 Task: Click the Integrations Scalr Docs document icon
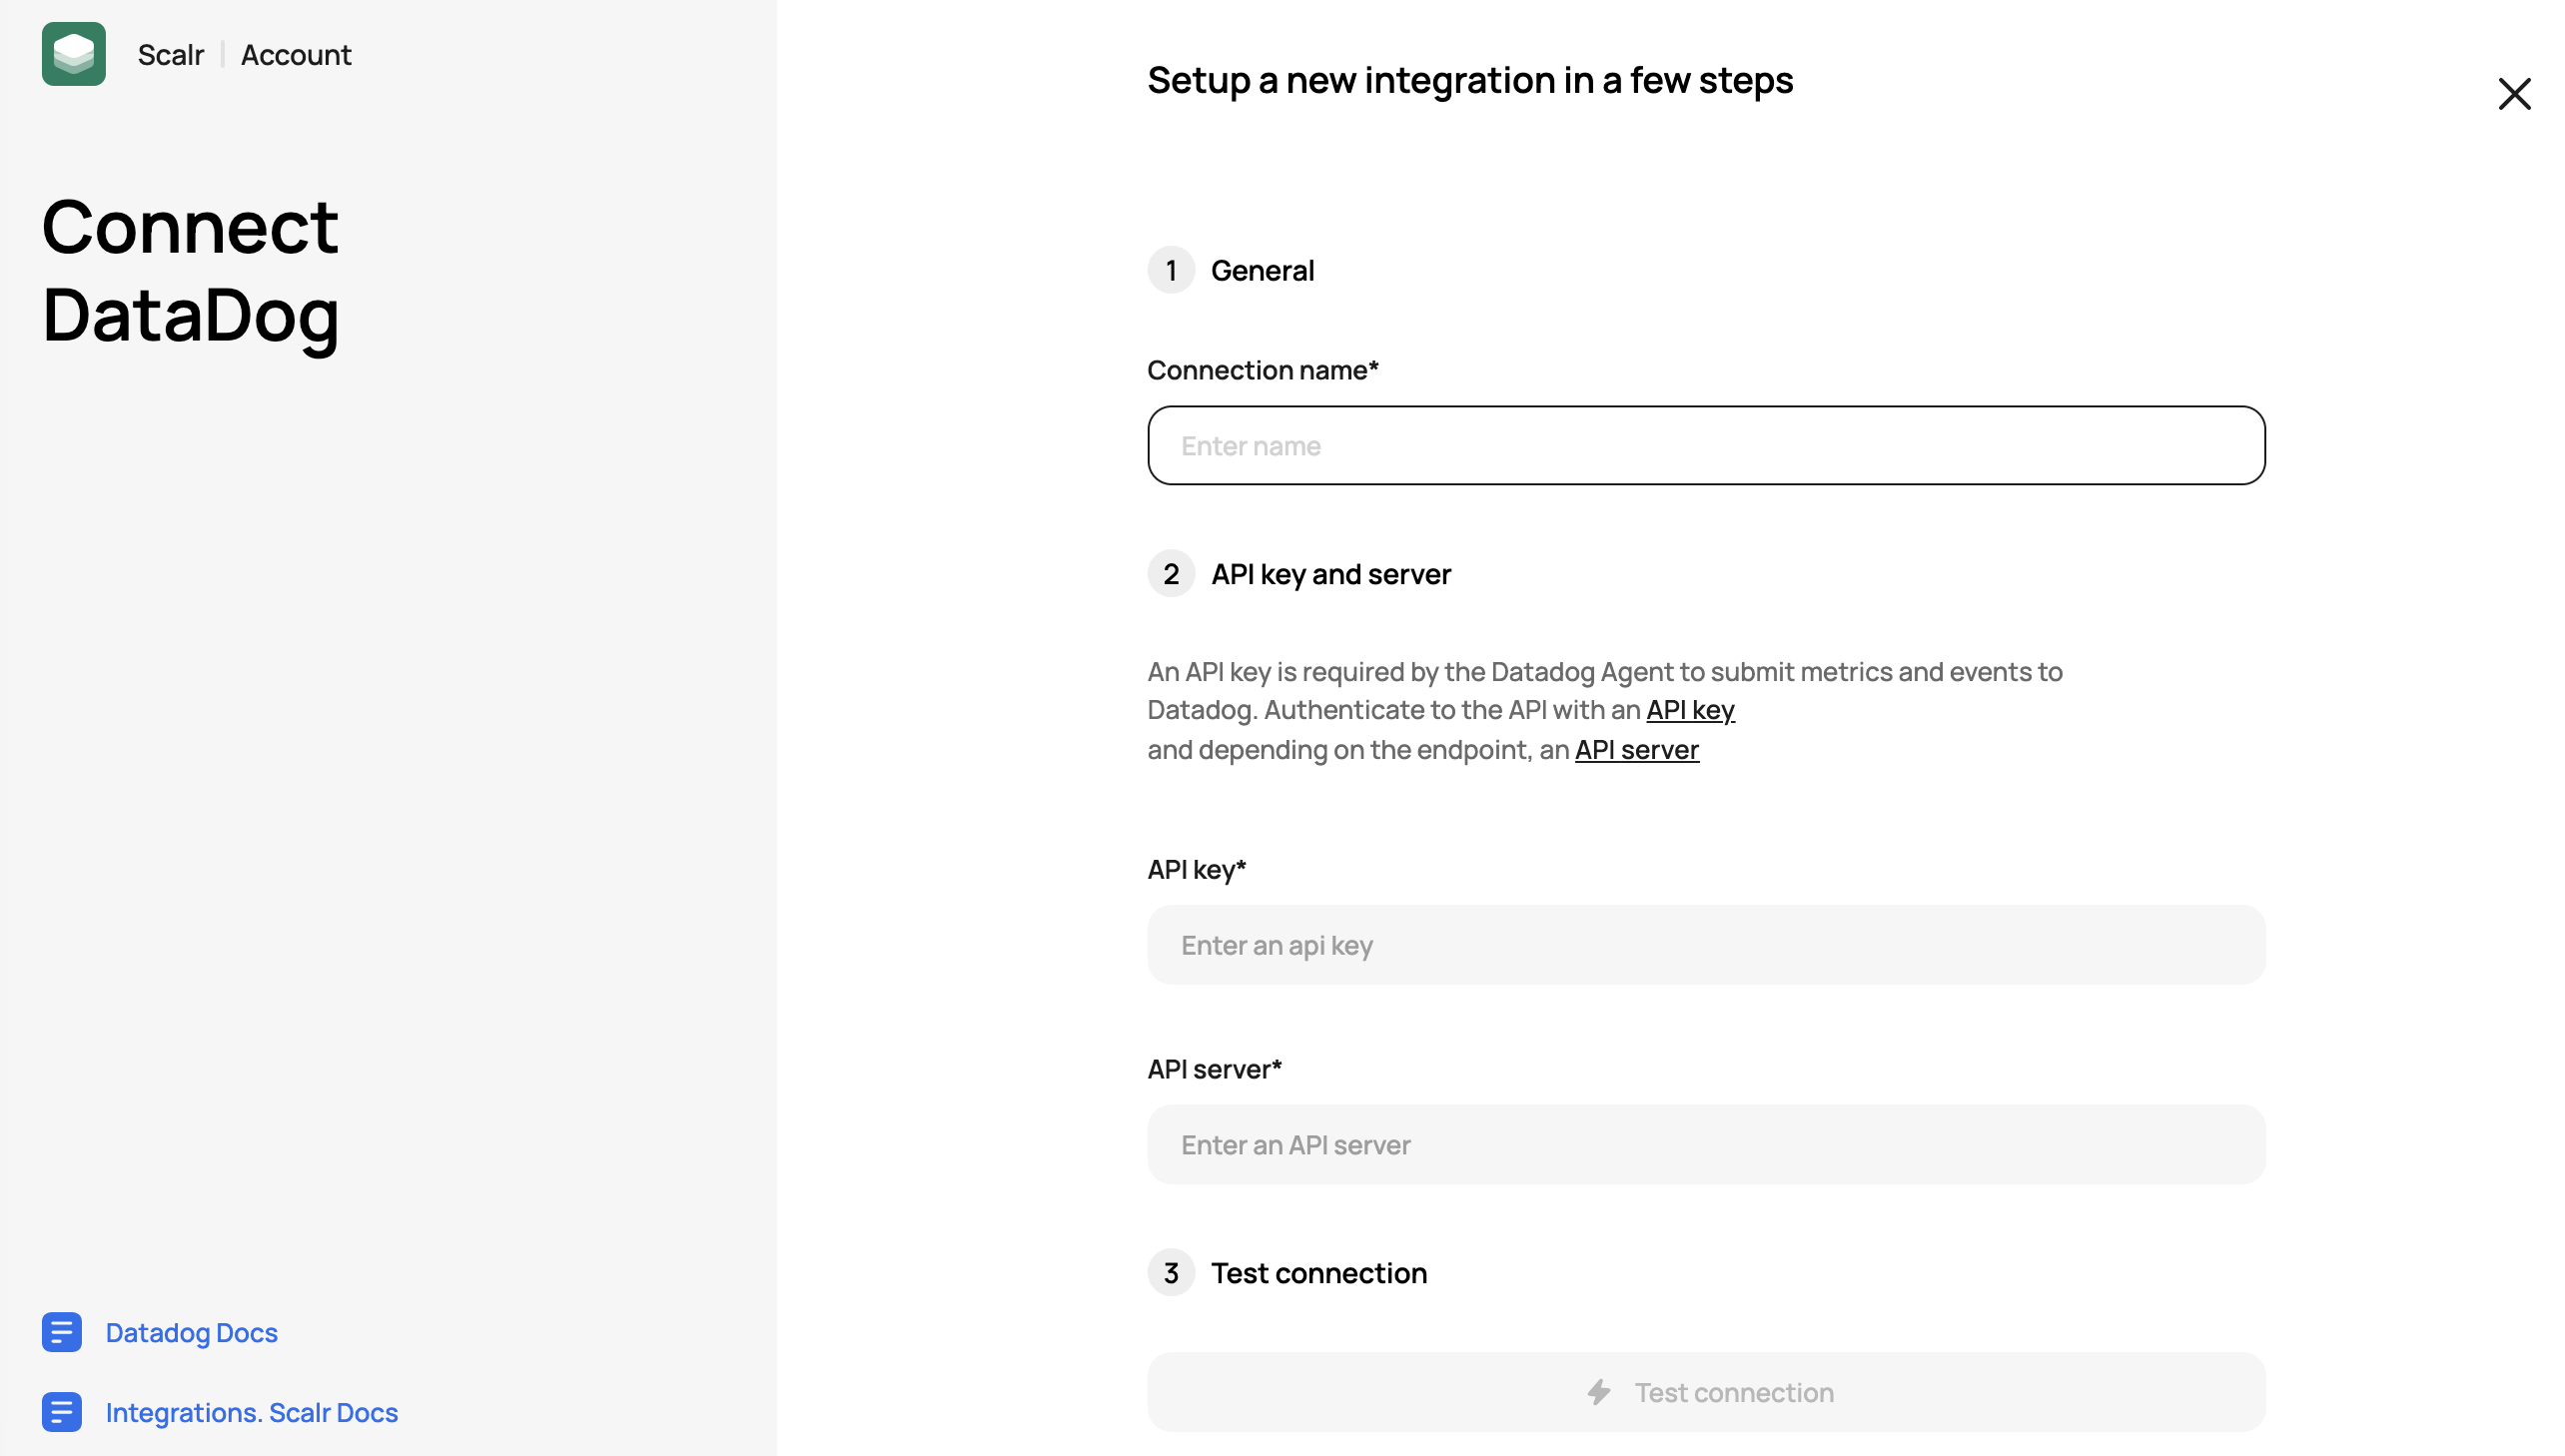61,1412
